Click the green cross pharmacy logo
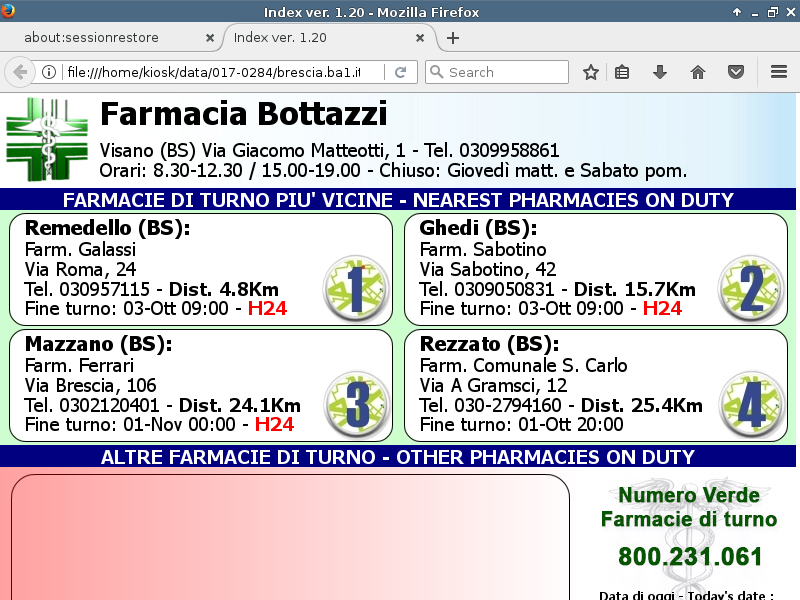This screenshot has width=800, height=600. coord(47,139)
